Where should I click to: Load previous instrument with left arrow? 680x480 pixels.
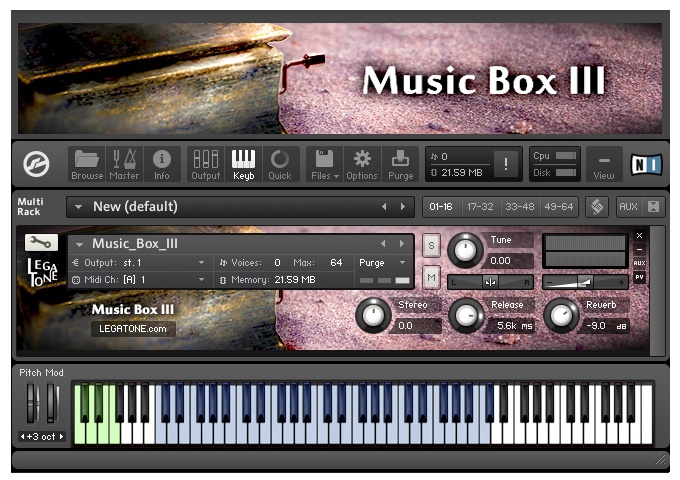pyautogui.click(x=383, y=244)
